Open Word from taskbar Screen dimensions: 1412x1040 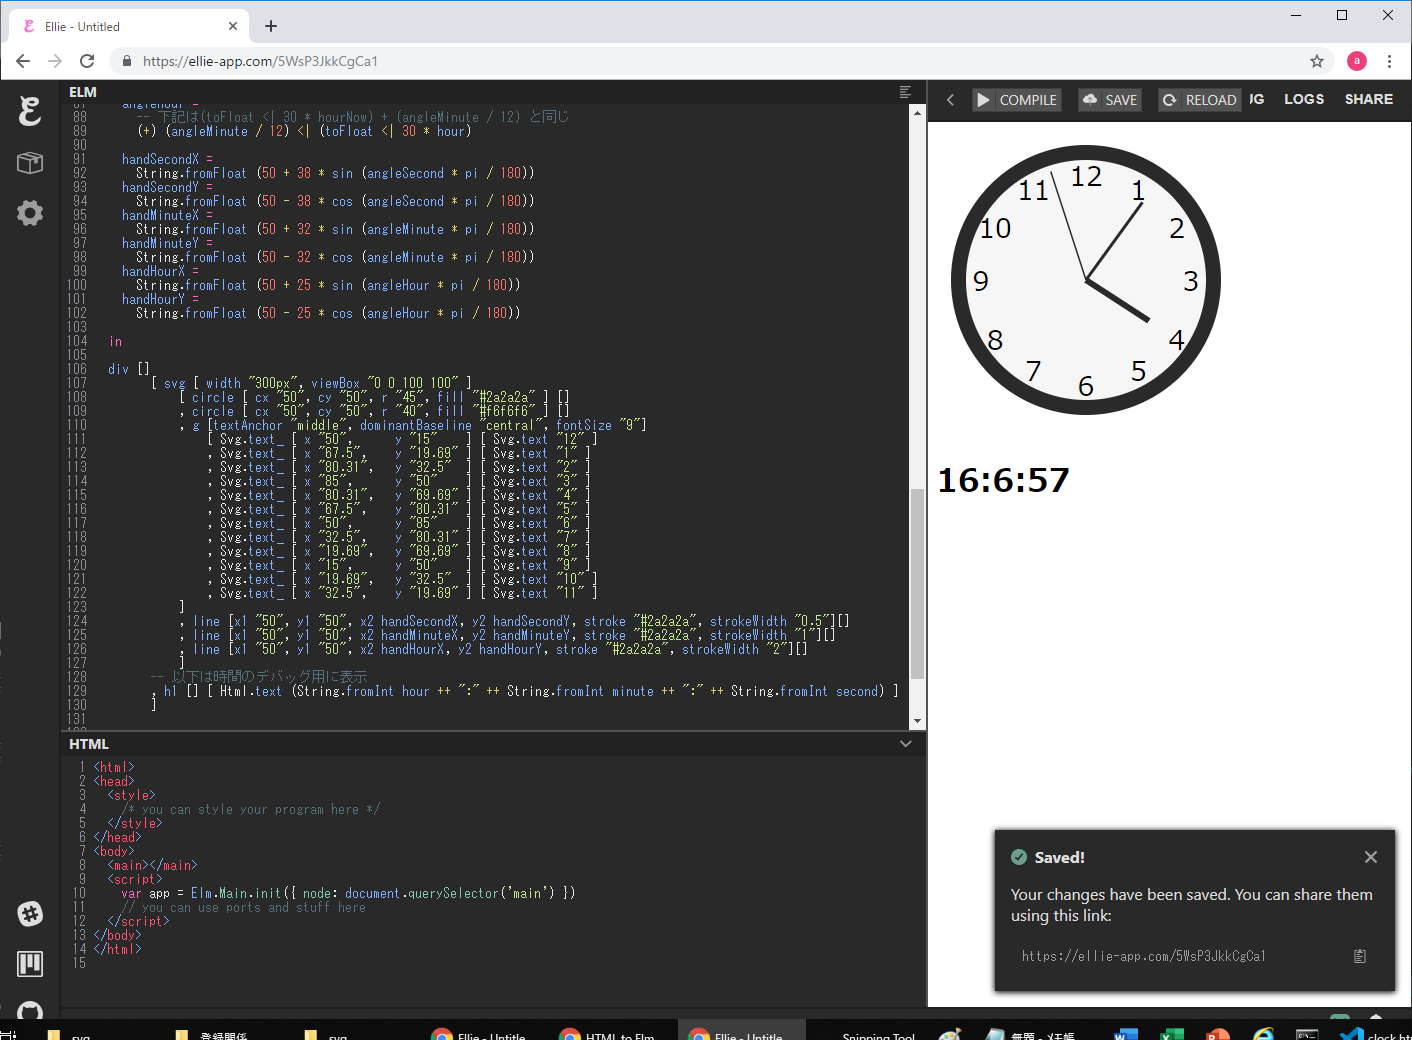pyautogui.click(x=1126, y=1032)
